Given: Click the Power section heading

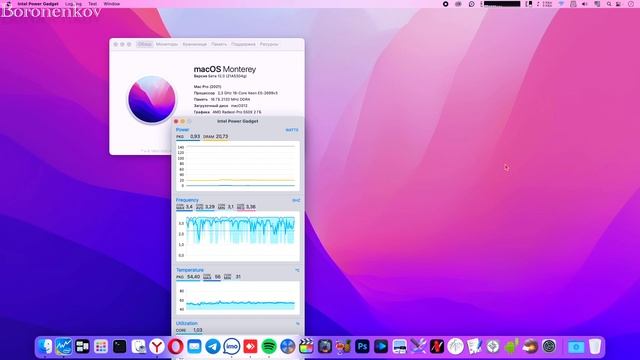Looking at the screenshot, I should [182, 129].
